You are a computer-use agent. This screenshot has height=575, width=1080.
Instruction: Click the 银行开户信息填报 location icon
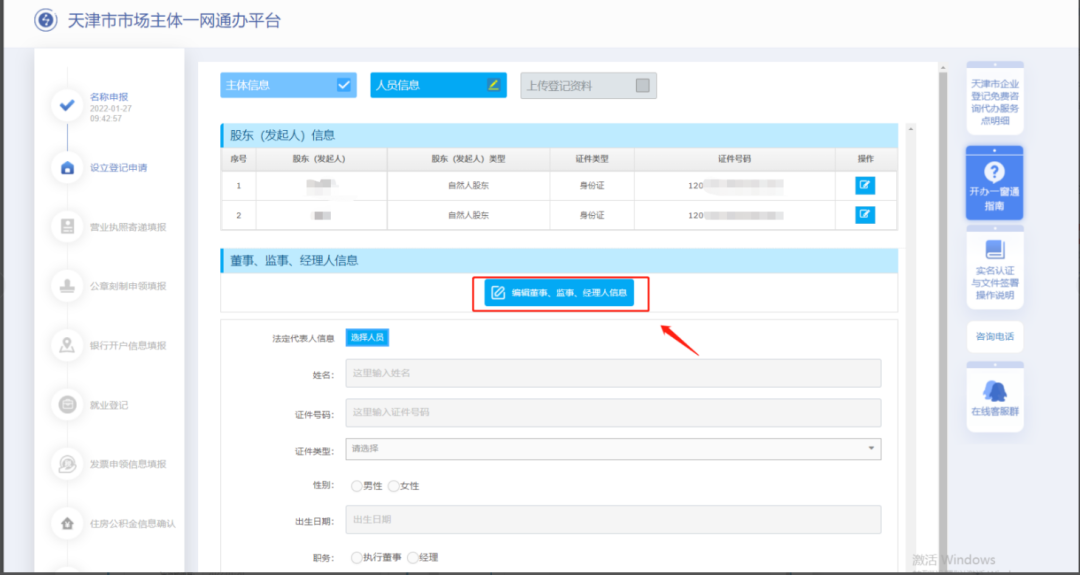[68, 346]
